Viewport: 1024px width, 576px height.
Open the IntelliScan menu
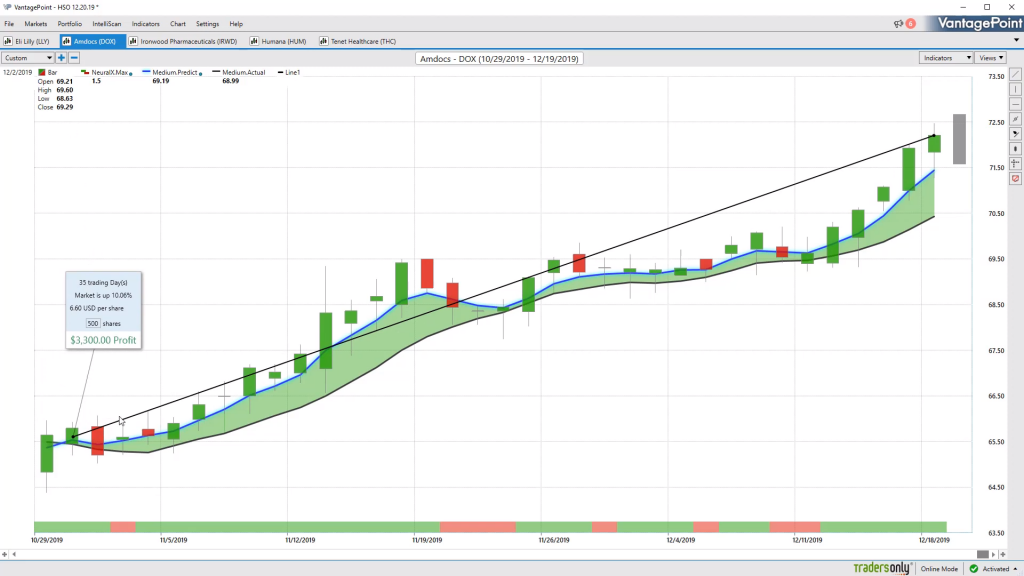point(106,24)
